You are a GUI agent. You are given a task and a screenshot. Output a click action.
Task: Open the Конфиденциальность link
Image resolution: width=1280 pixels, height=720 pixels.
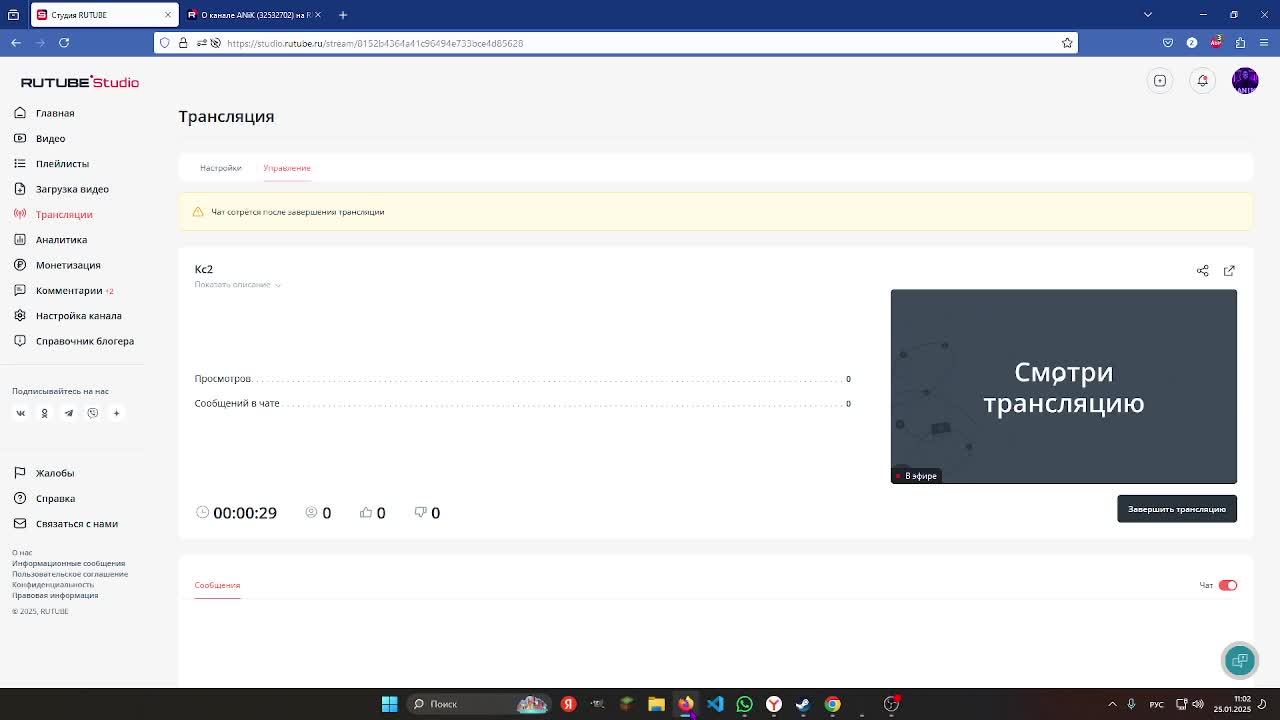click(53, 585)
